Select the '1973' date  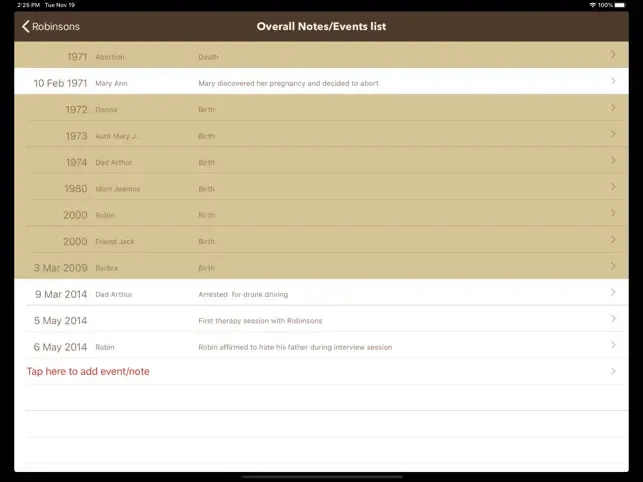point(76,136)
